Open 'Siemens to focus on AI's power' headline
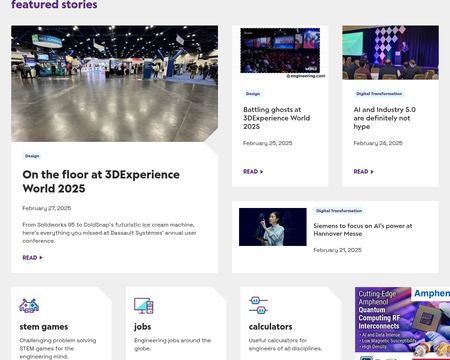 (x=363, y=230)
